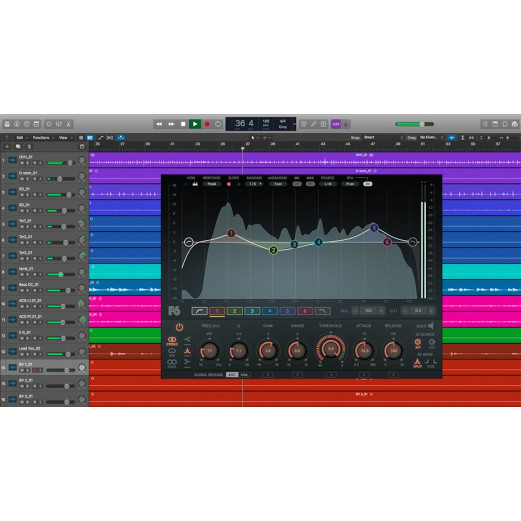Start recording with red Record button
521x521 pixels.
click(207, 124)
